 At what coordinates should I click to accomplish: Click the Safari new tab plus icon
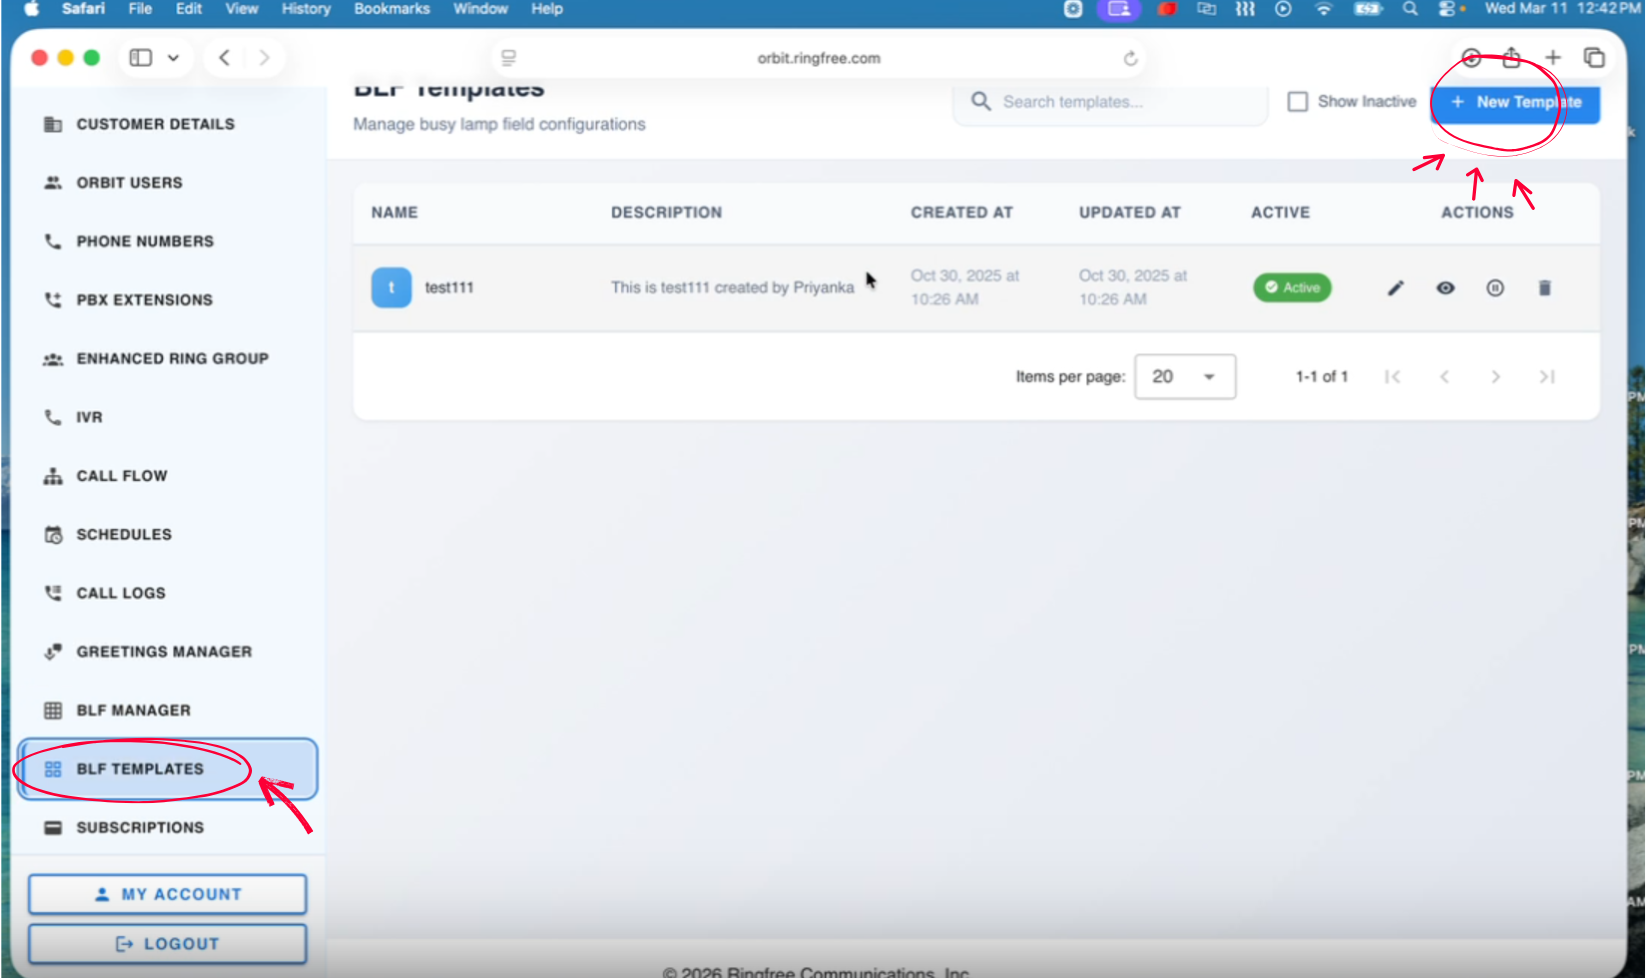tap(1553, 58)
